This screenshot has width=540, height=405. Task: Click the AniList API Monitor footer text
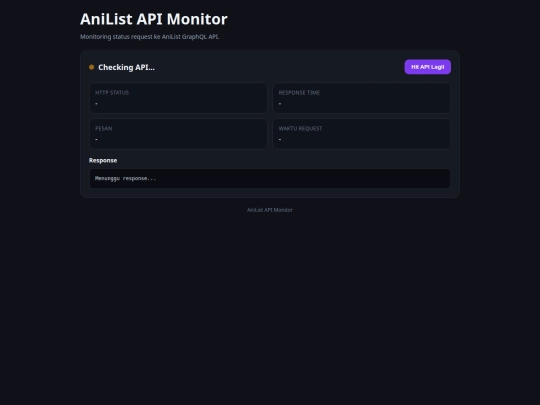(270, 210)
